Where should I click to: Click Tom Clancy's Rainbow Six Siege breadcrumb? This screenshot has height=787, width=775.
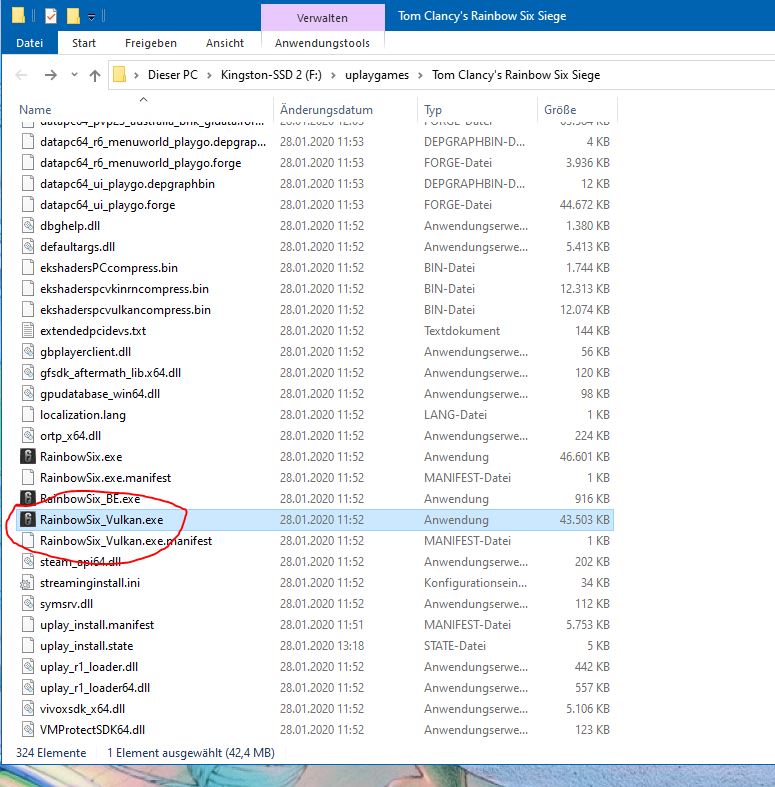pos(516,75)
